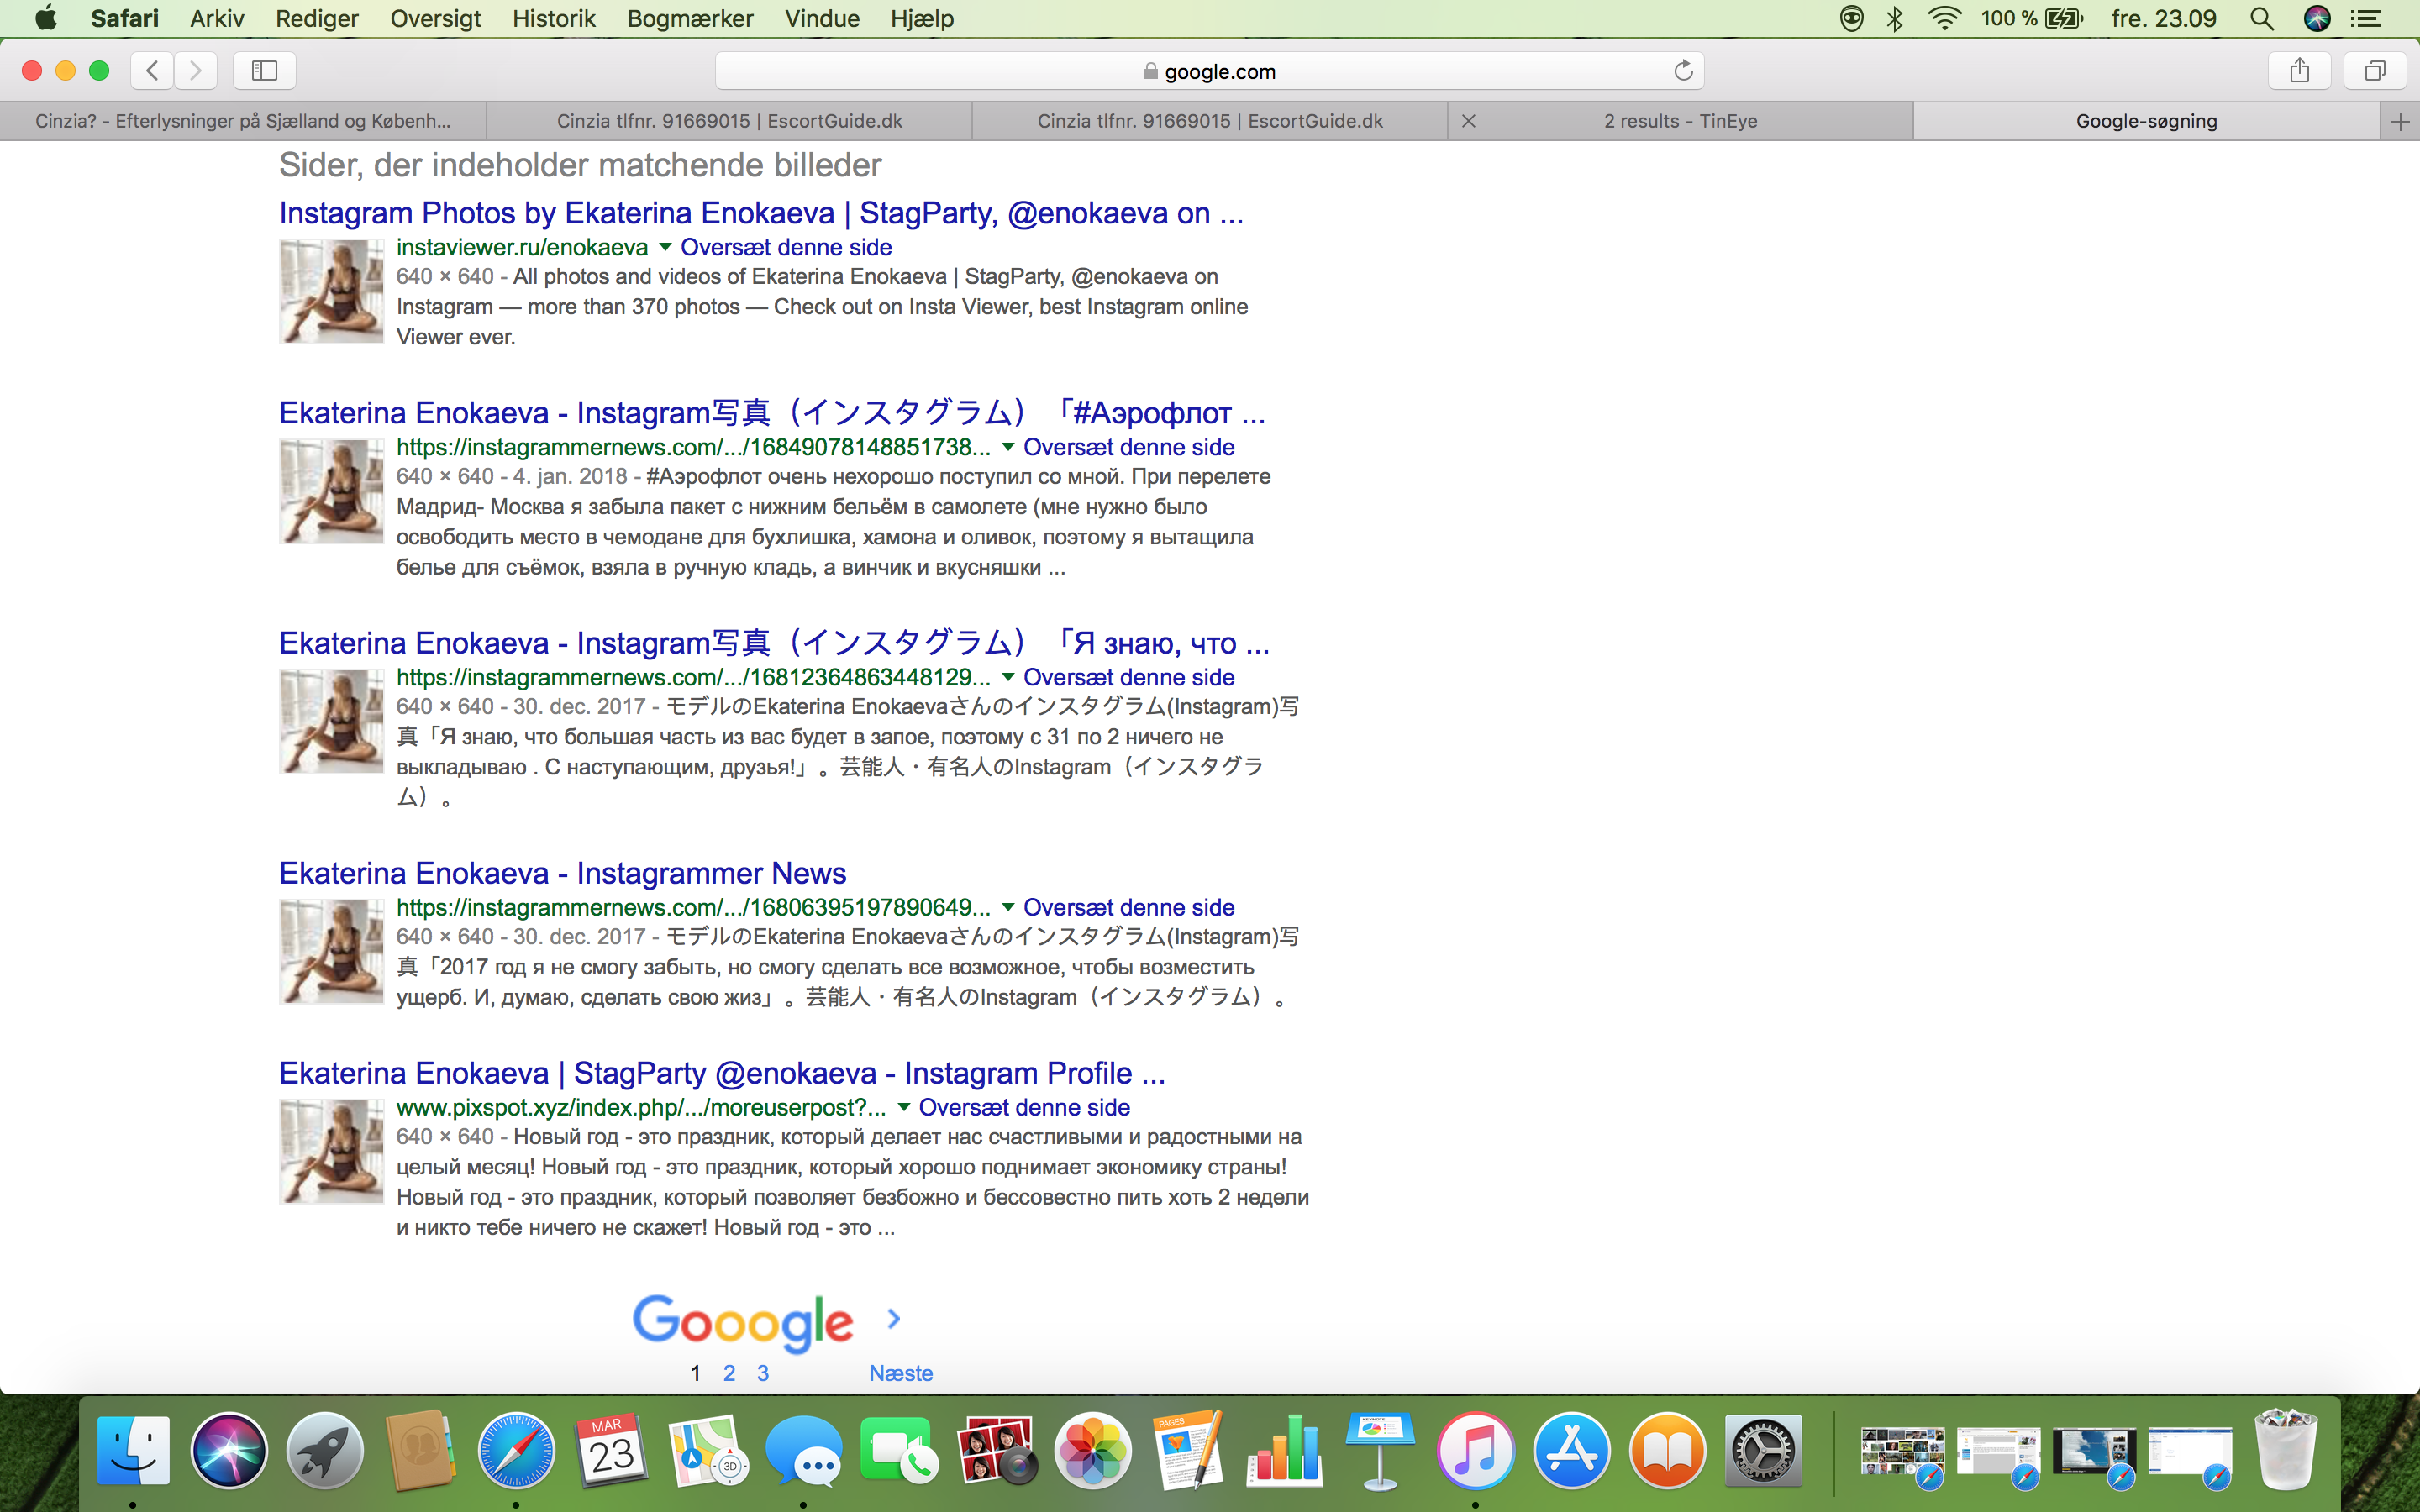Screen dimensions: 2420x1512
Task: Open the Historik menu
Action: click(x=554, y=18)
